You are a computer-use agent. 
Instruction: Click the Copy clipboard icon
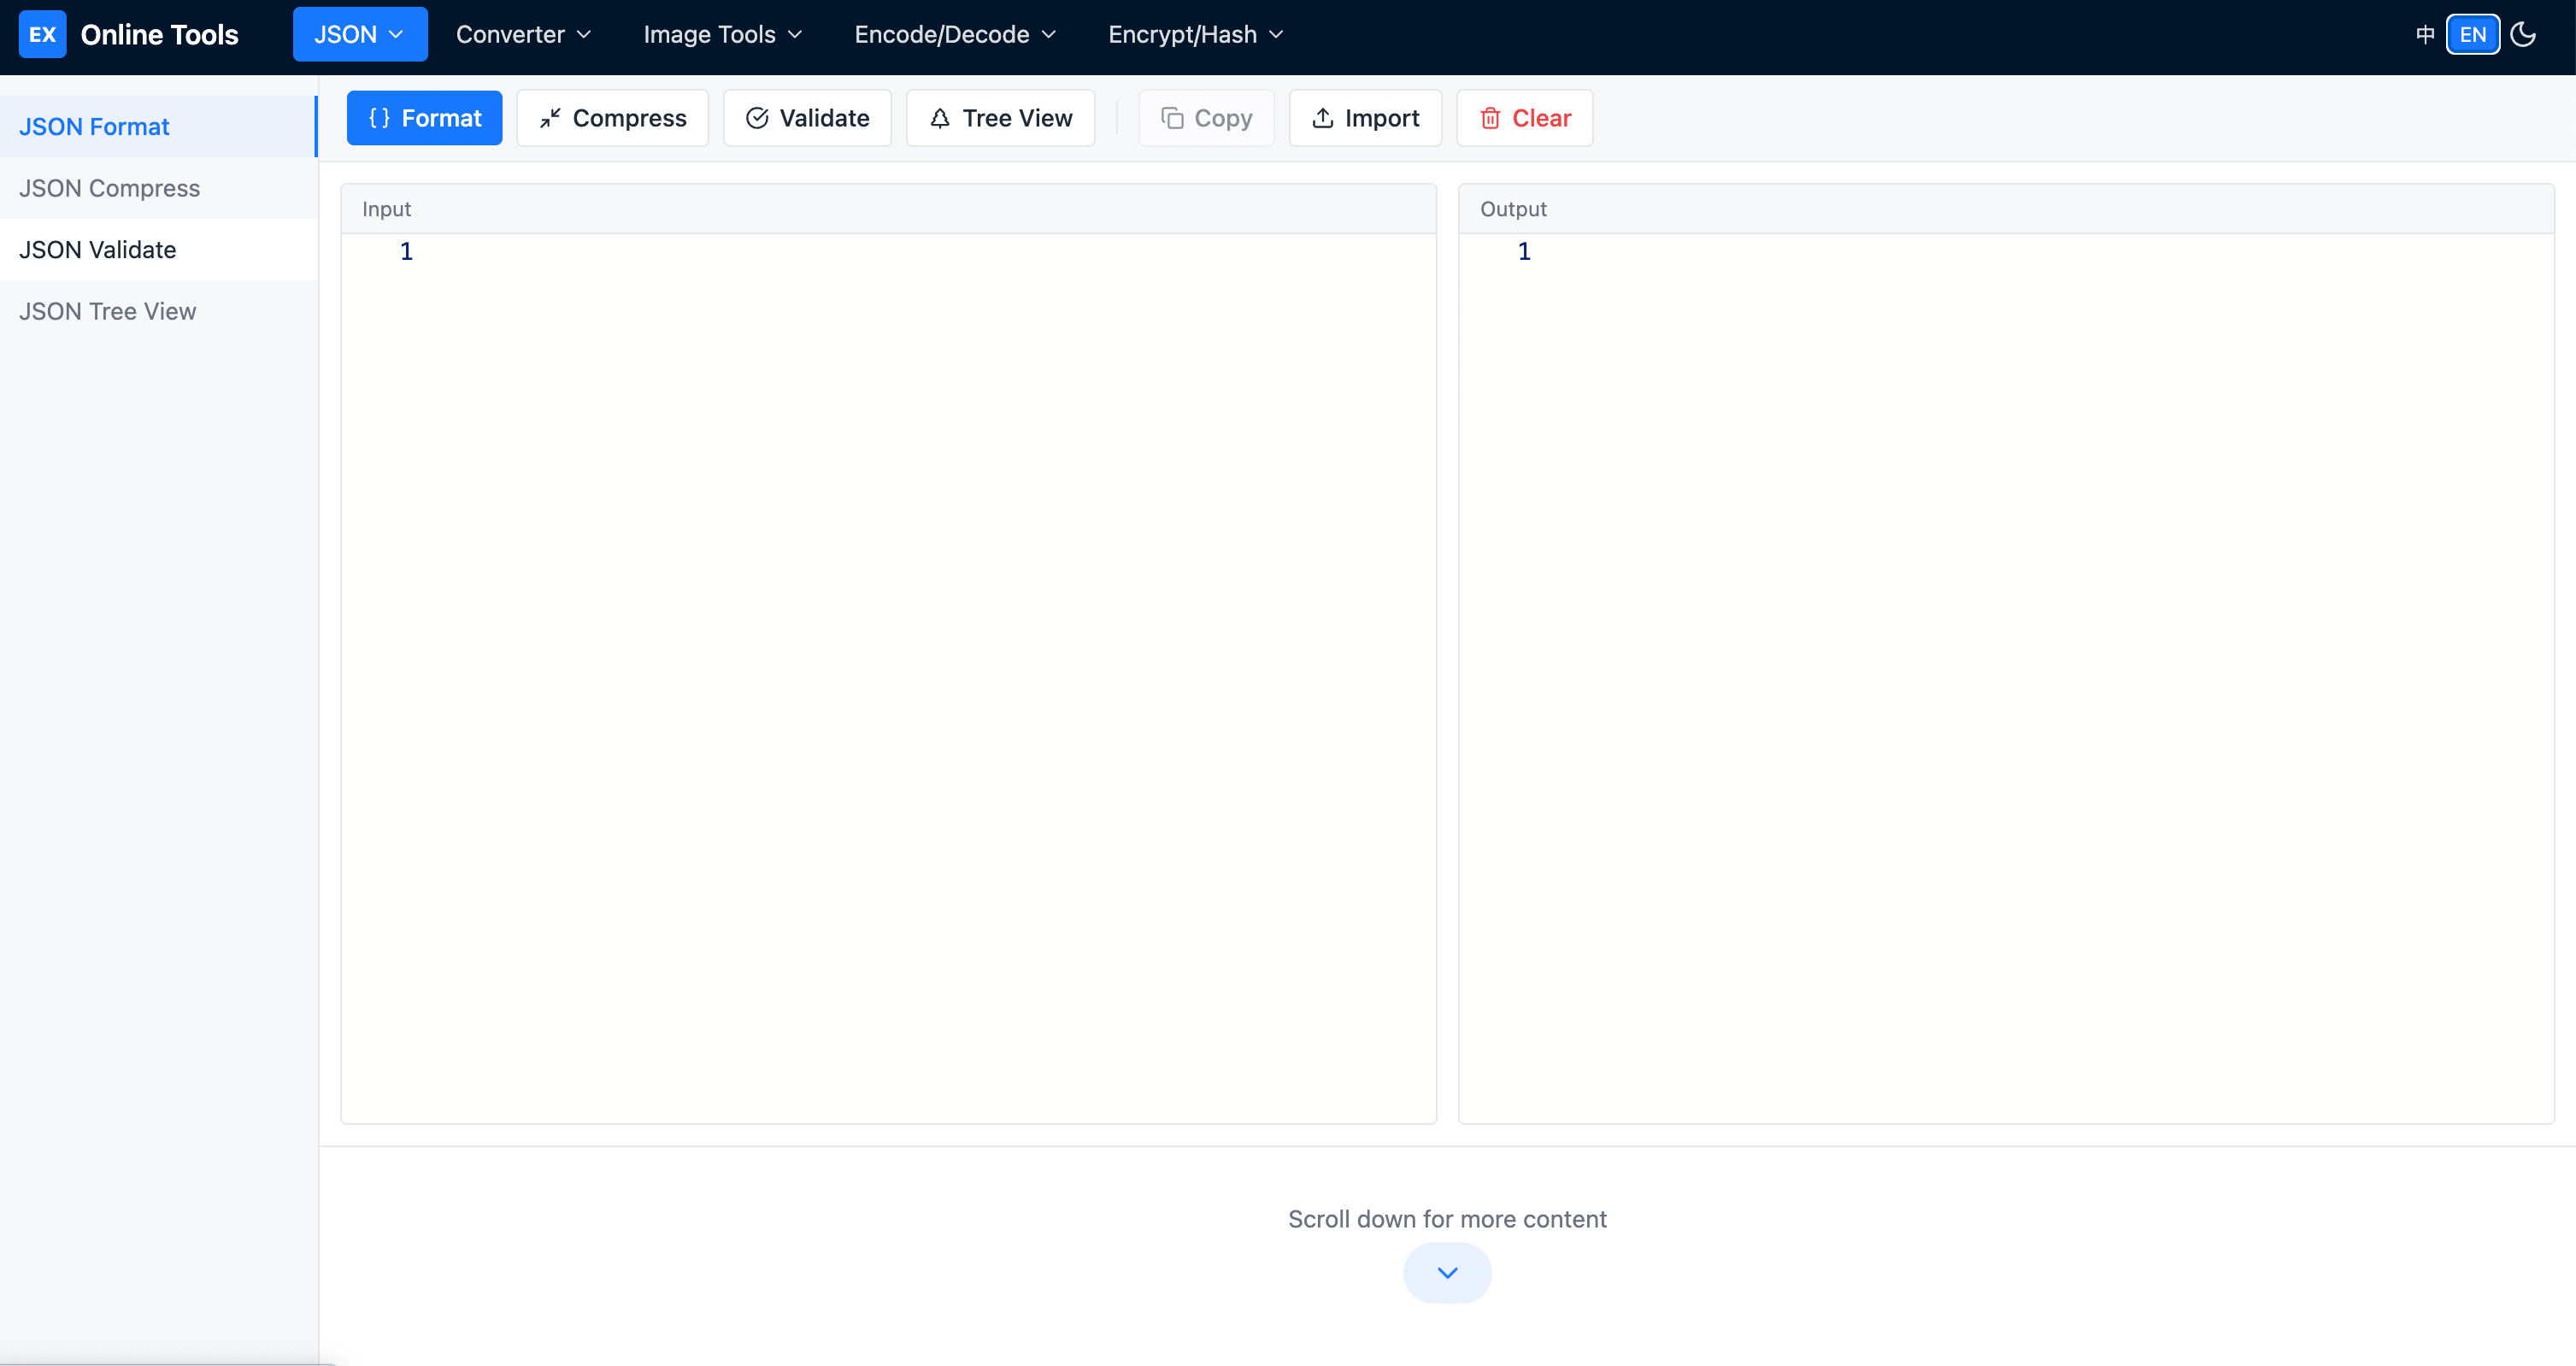(1172, 117)
